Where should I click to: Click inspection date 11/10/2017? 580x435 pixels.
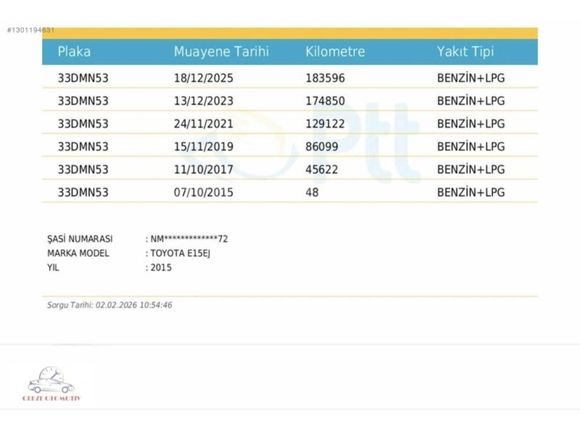(203, 170)
